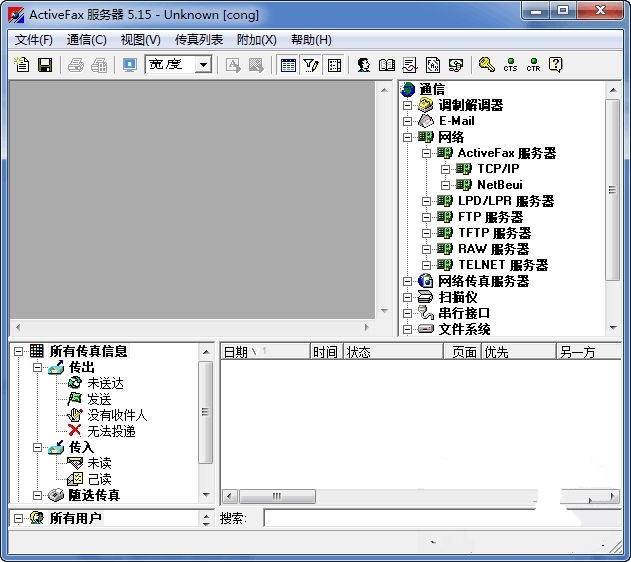Screen dimensions: 631x562
Task: Click the save floppy disk icon
Action: 45,64
